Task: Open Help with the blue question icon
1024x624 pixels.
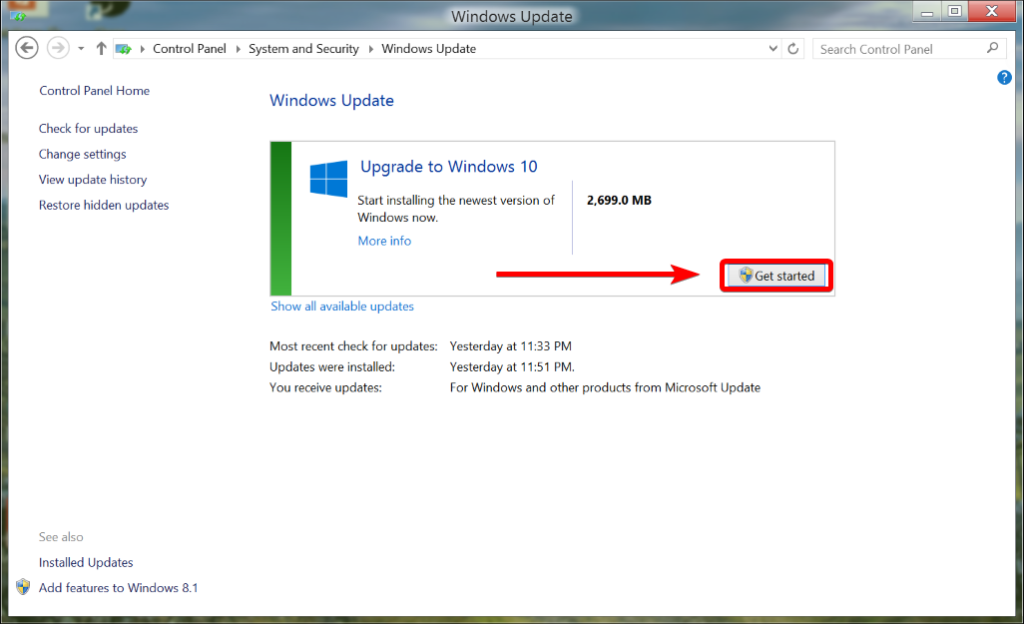Action: pyautogui.click(x=1004, y=78)
